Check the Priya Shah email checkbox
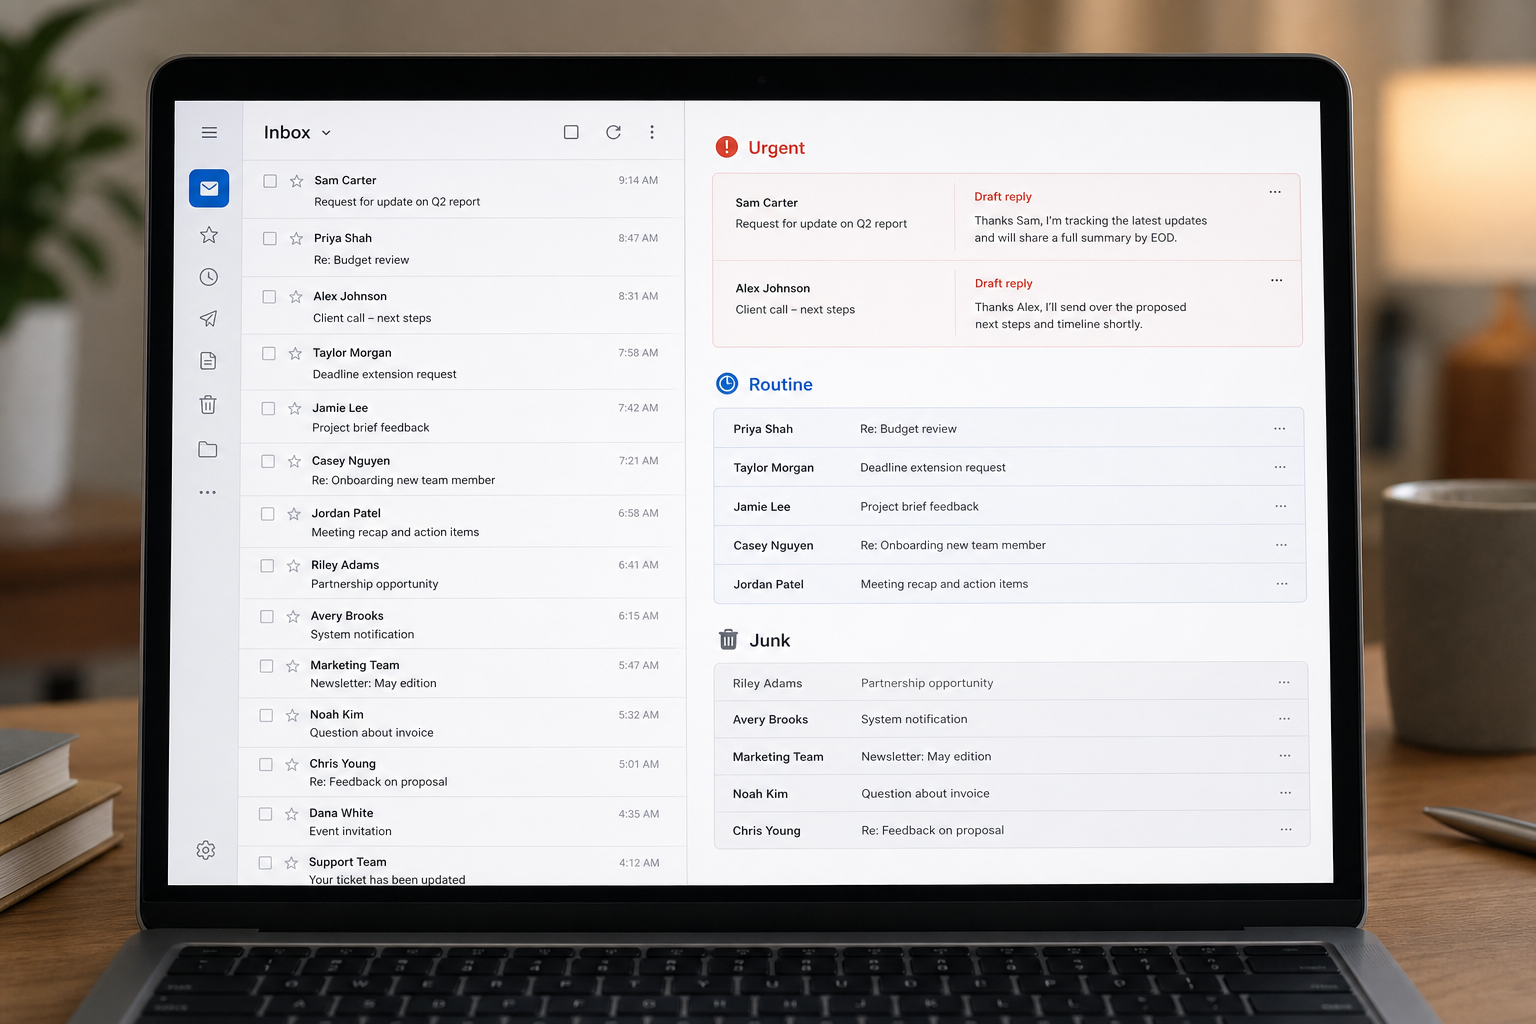The width and height of the screenshot is (1536, 1024). point(270,239)
